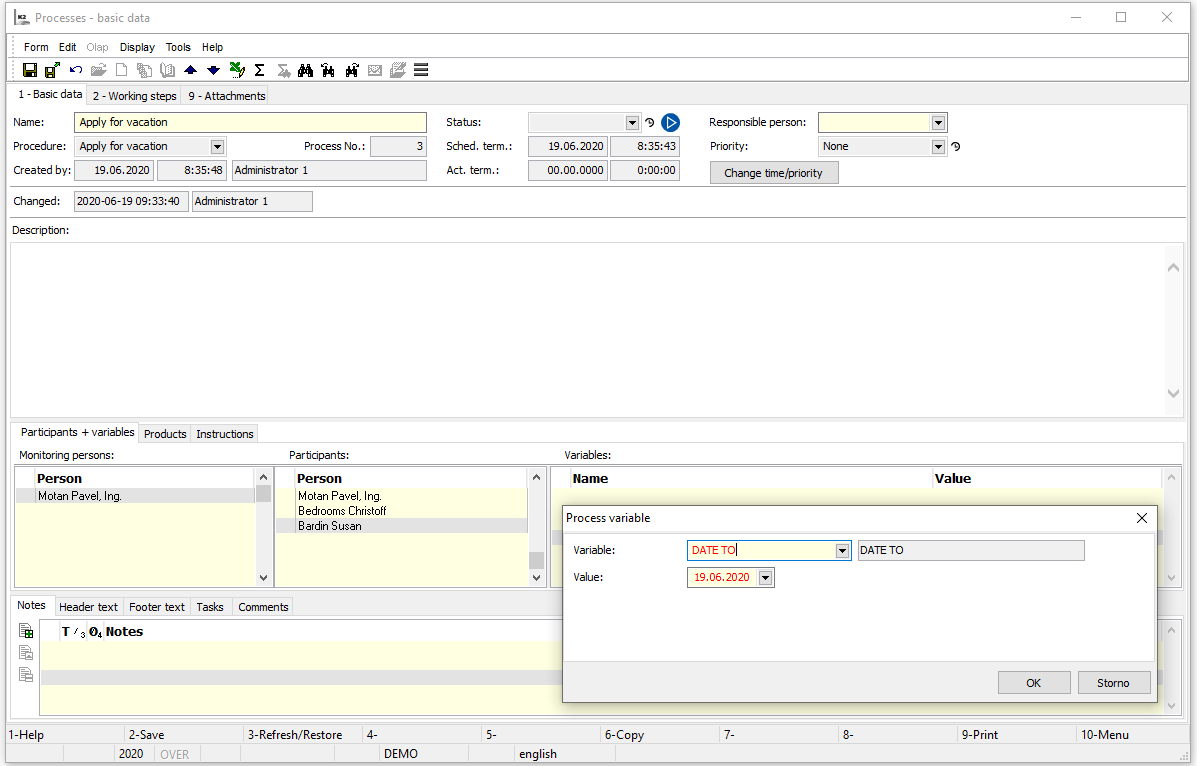The image size is (1197, 766).
Task: Expand the Priority dropdown
Action: tap(938, 147)
